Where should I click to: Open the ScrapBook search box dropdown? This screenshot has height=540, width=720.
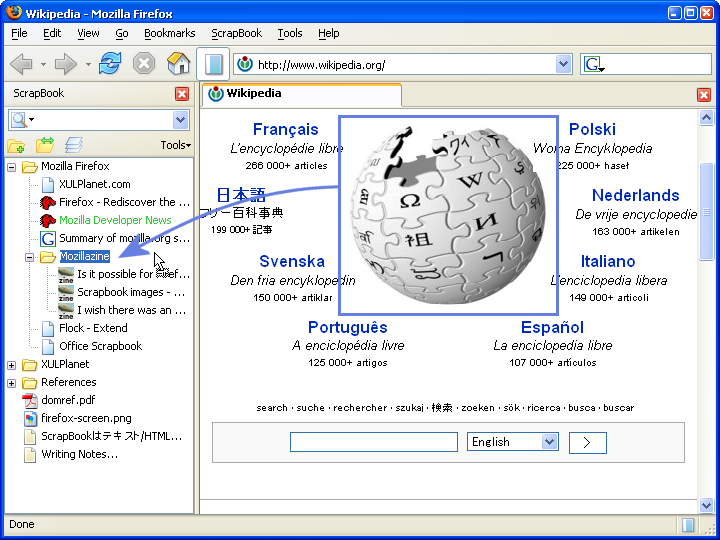180,120
